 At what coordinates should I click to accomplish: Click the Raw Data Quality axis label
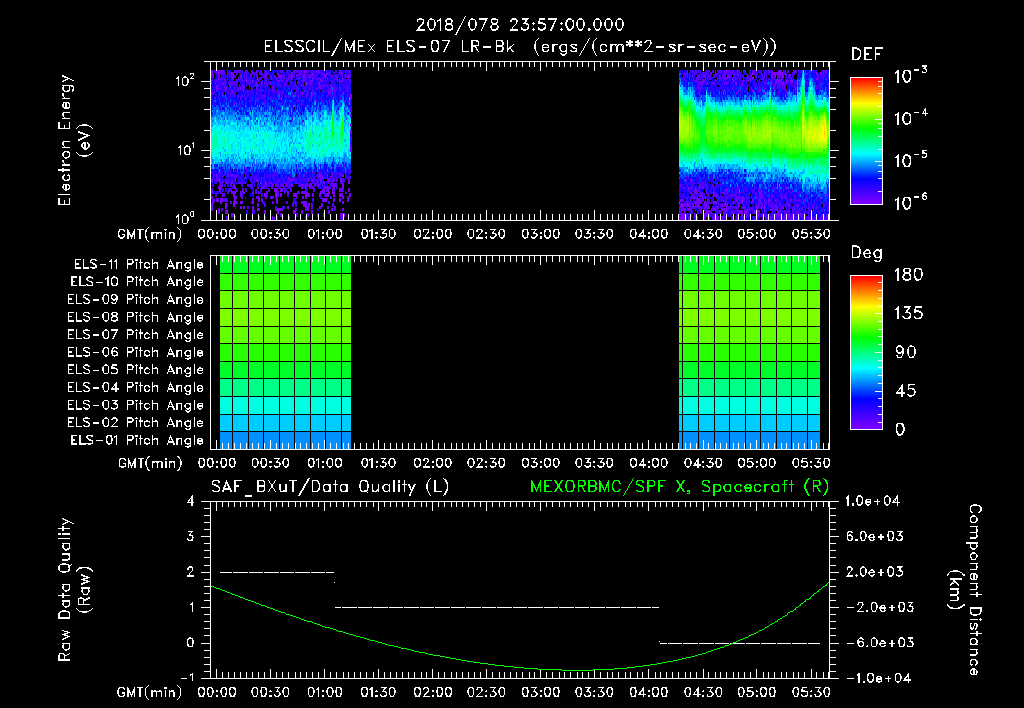coord(73,590)
